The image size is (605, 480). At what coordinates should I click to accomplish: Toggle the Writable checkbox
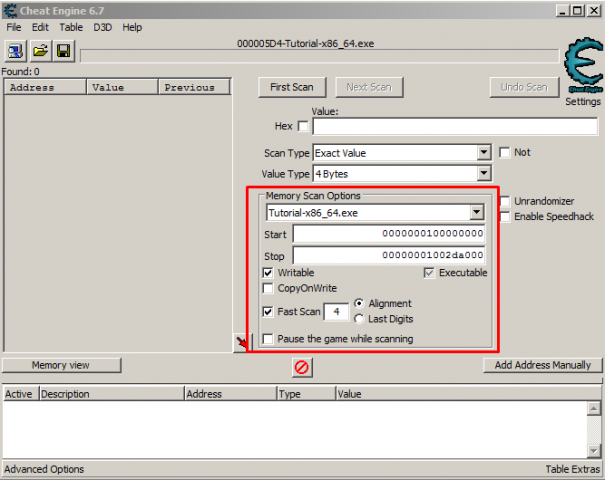pos(268,273)
